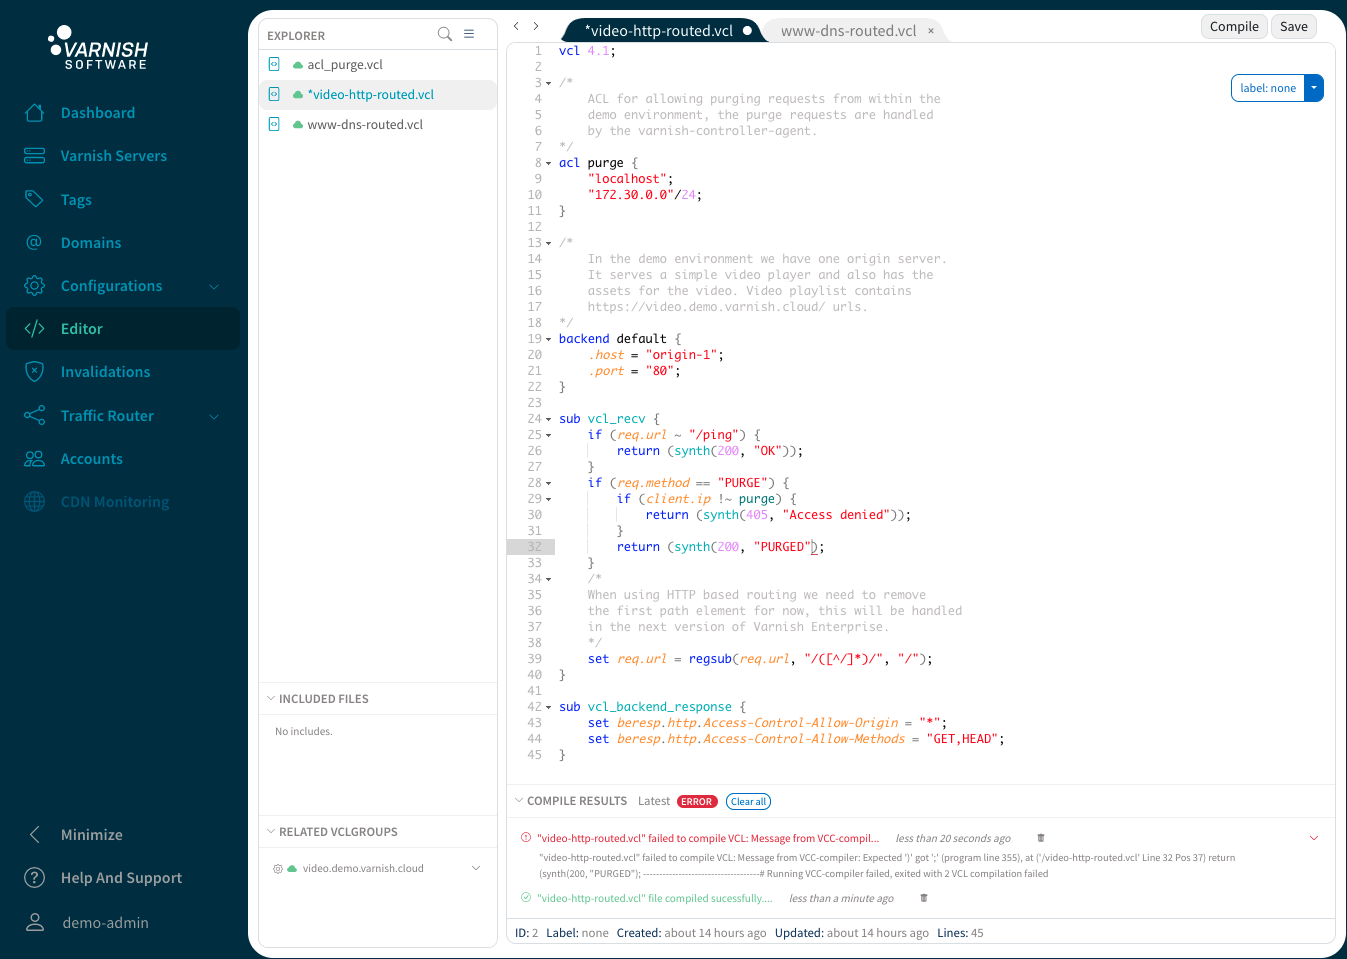Open the Dashboard page
Viewport: 1347px width, 959px height.
pos(97,113)
